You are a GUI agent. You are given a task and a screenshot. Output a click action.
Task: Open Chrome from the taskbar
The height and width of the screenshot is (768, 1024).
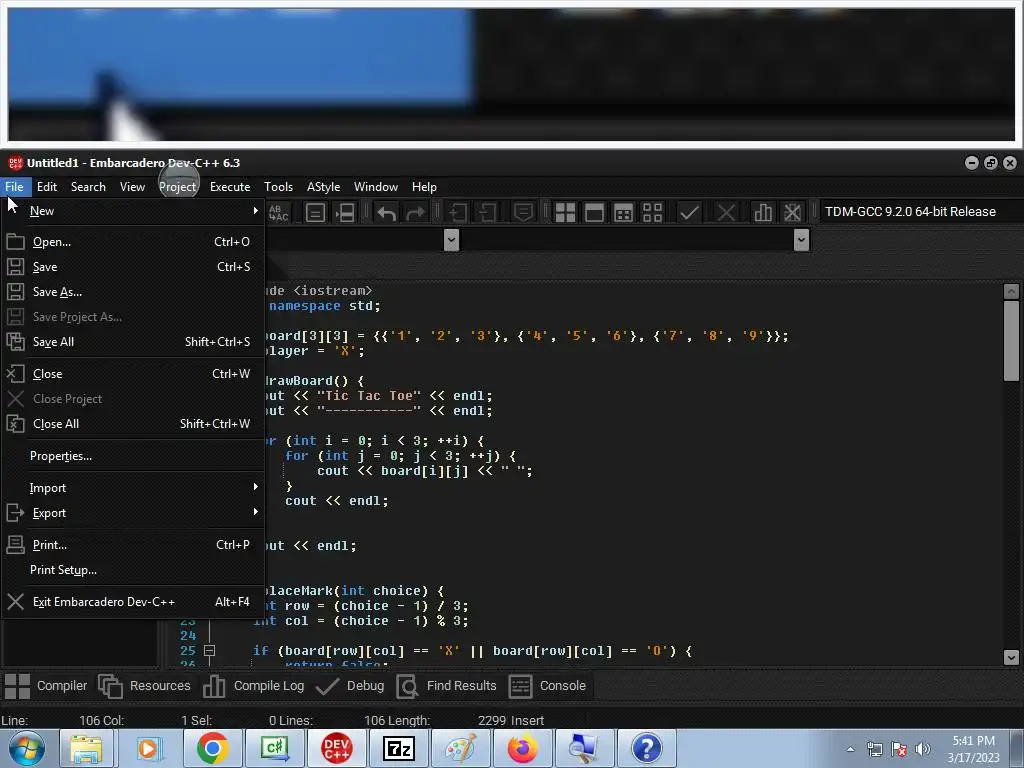pos(212,748)
